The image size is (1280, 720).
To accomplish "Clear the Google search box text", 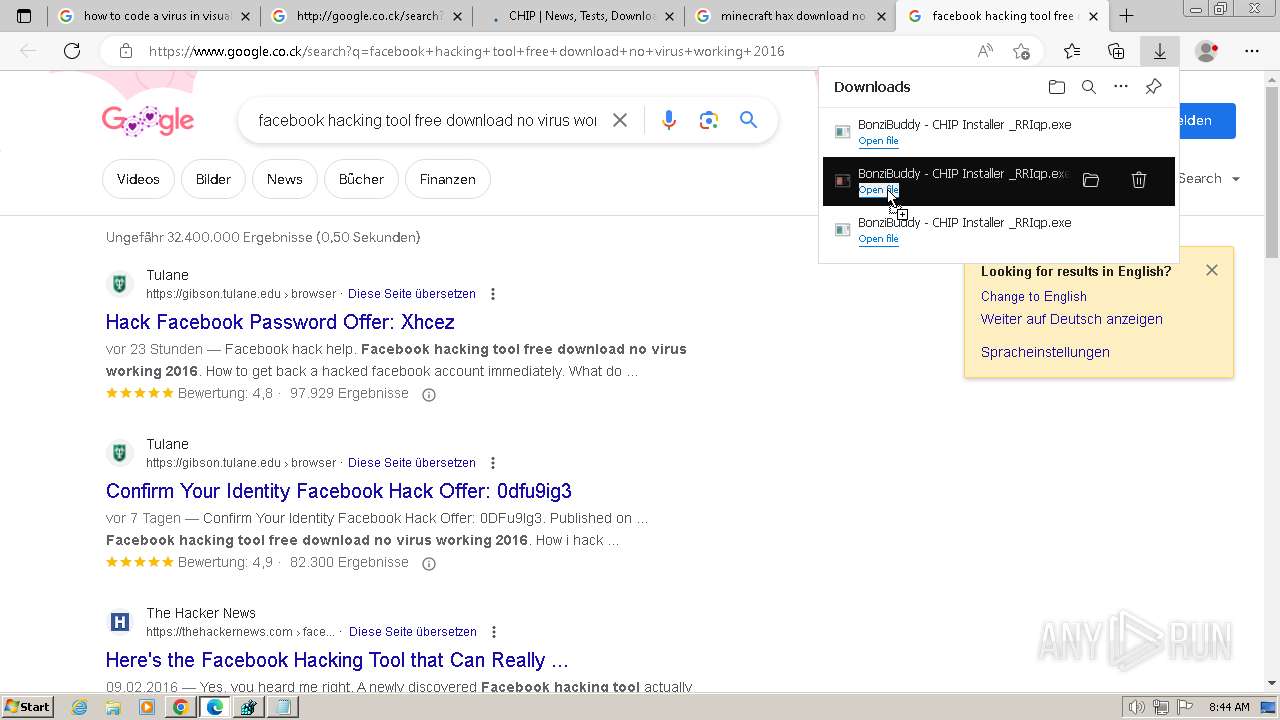I will (x=620, y=120).
